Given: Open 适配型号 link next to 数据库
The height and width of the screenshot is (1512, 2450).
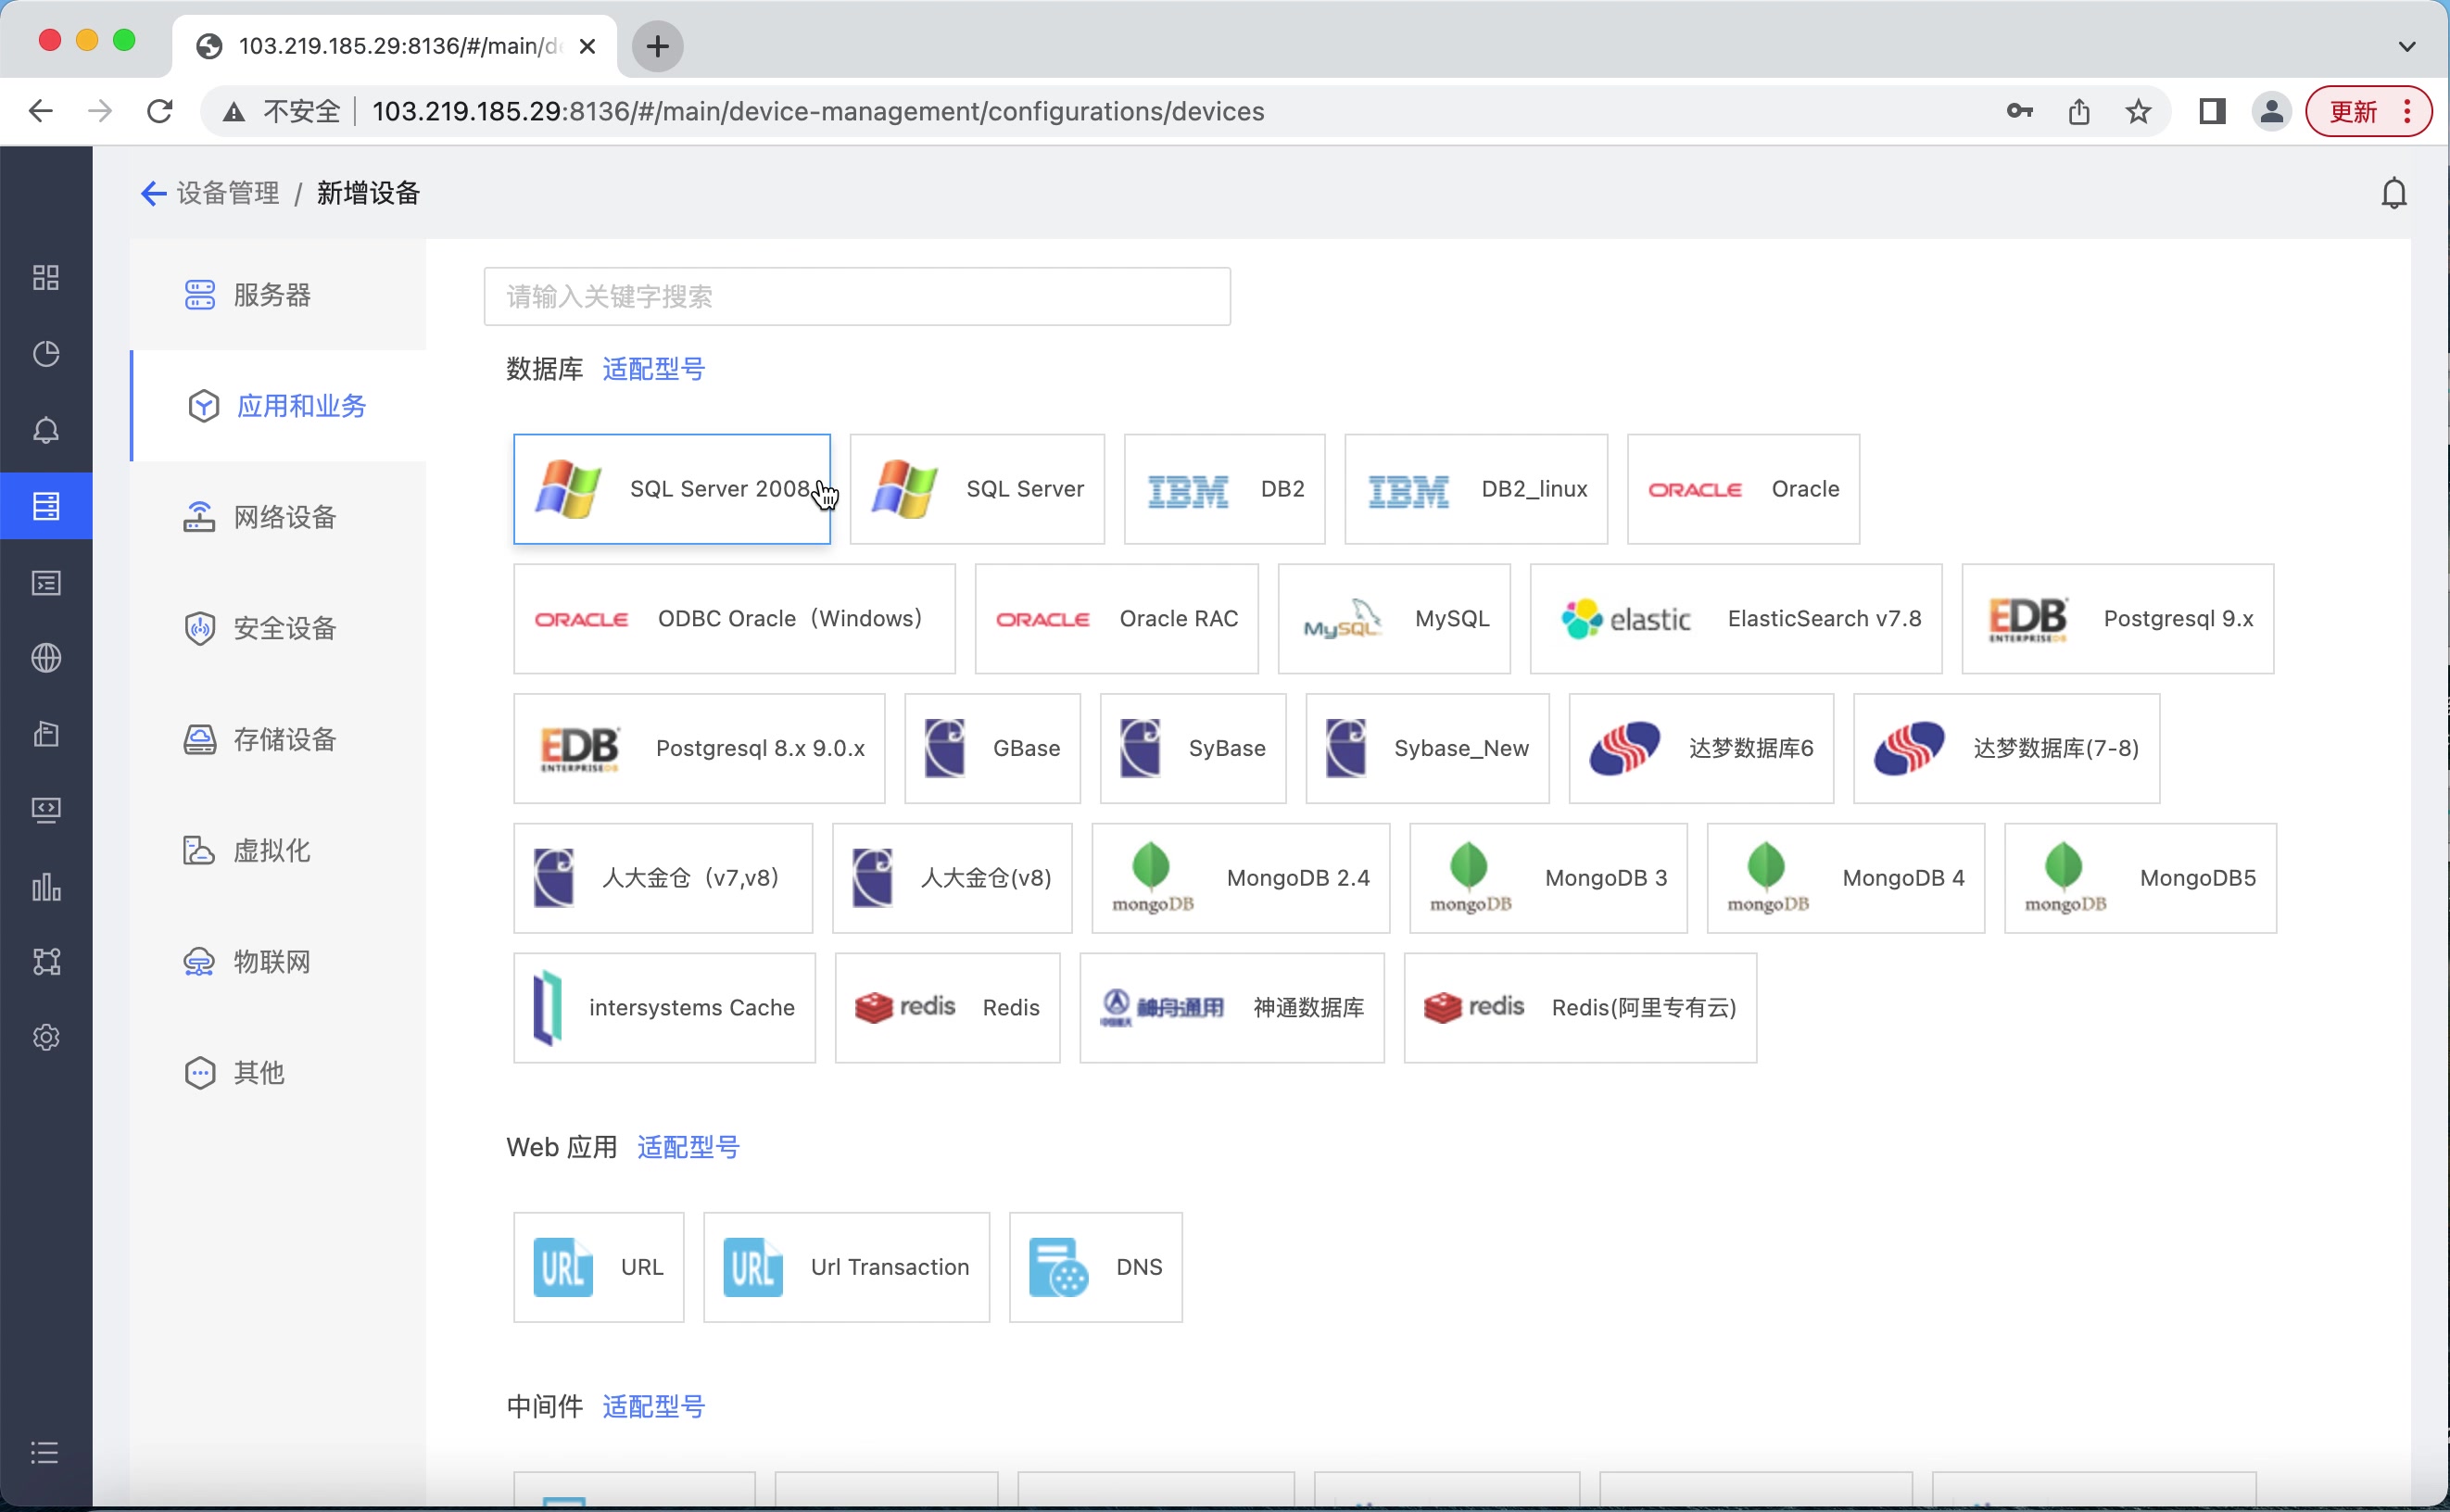Looking at the screenshot, I should pos(654,369).
